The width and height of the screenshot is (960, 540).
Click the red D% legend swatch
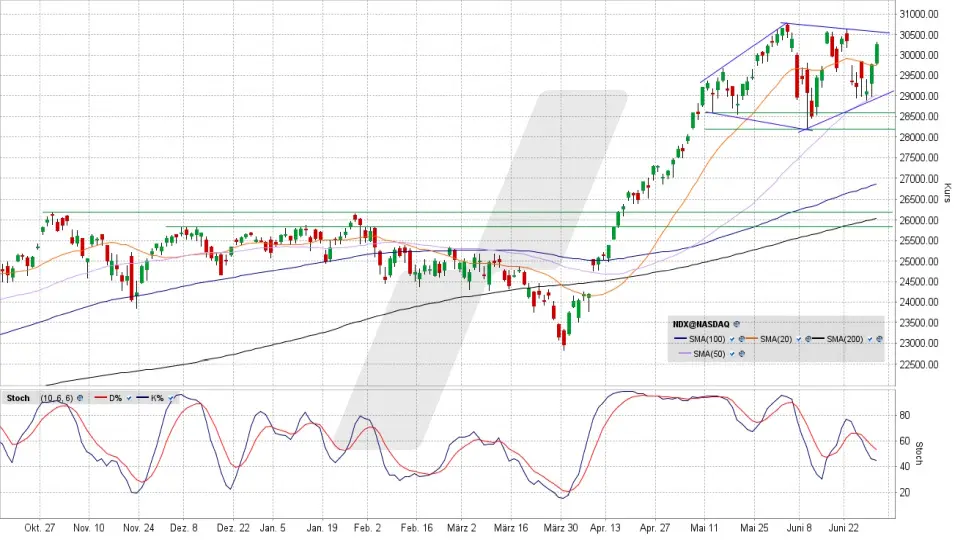pos(100,397)
